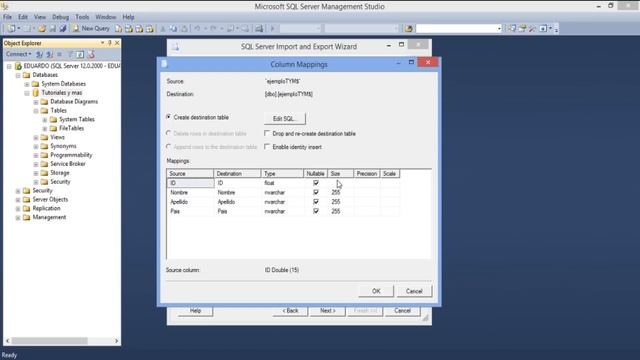The height and width of the screenshot is (360, 640).
Task: Click the Analysis Services DMX Query icon
Action: point(139,29)
